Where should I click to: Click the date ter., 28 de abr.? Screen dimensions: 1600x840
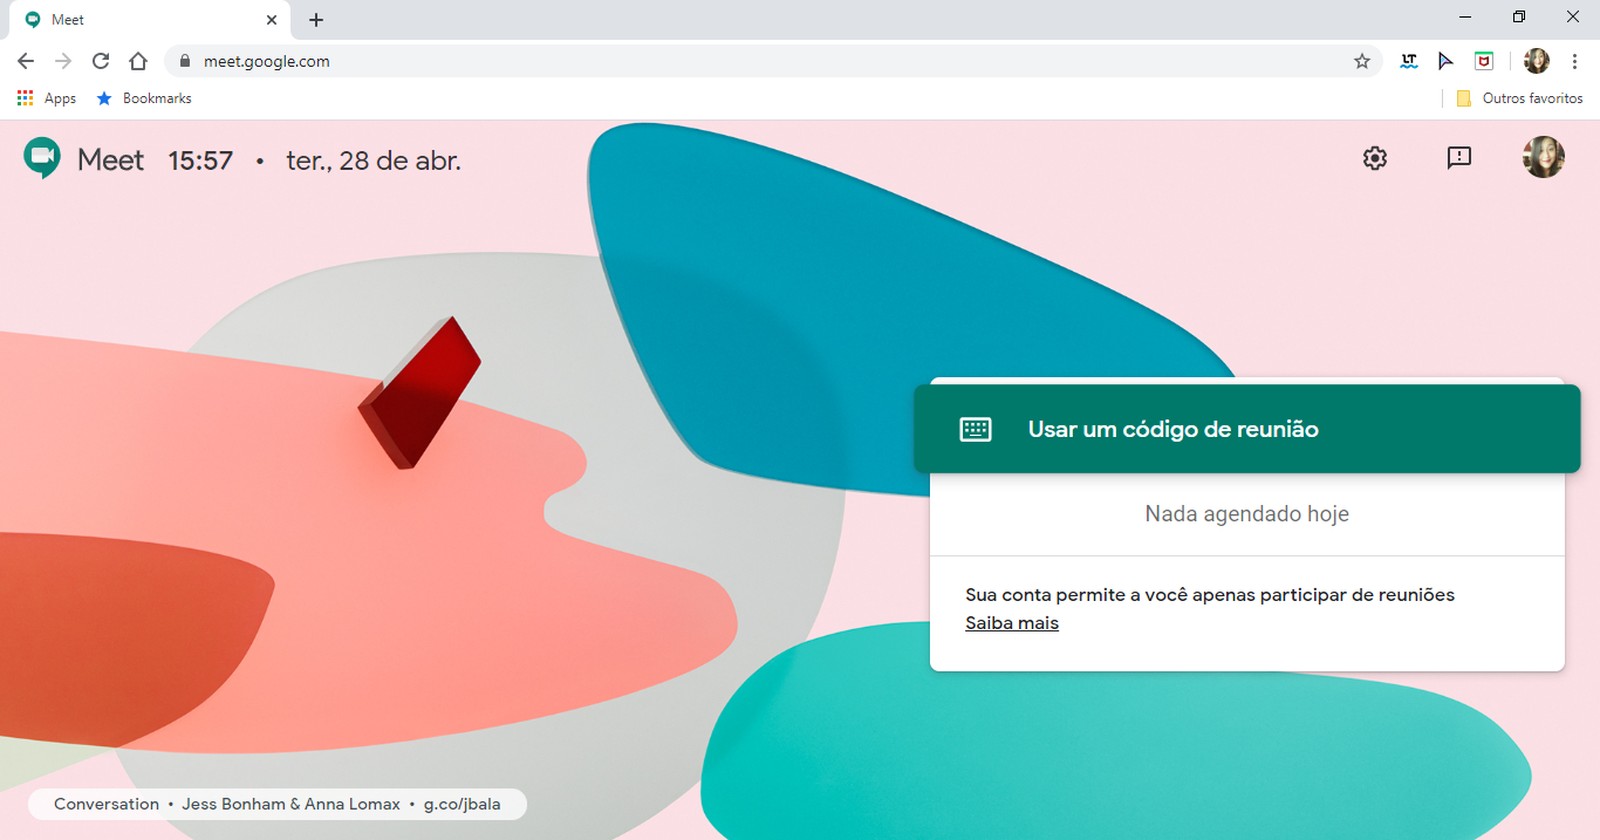pos(373,160)
